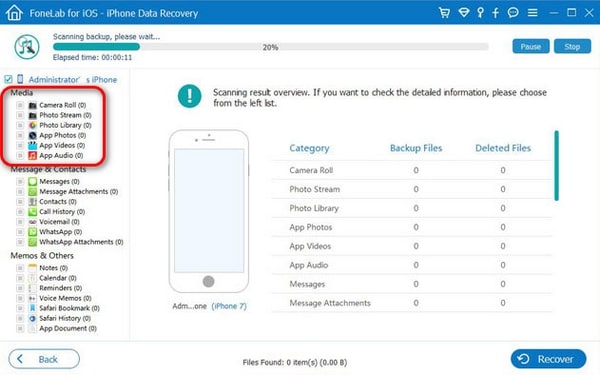Open the chat feedback icon
600x375 pixels.
coord(513,13)
